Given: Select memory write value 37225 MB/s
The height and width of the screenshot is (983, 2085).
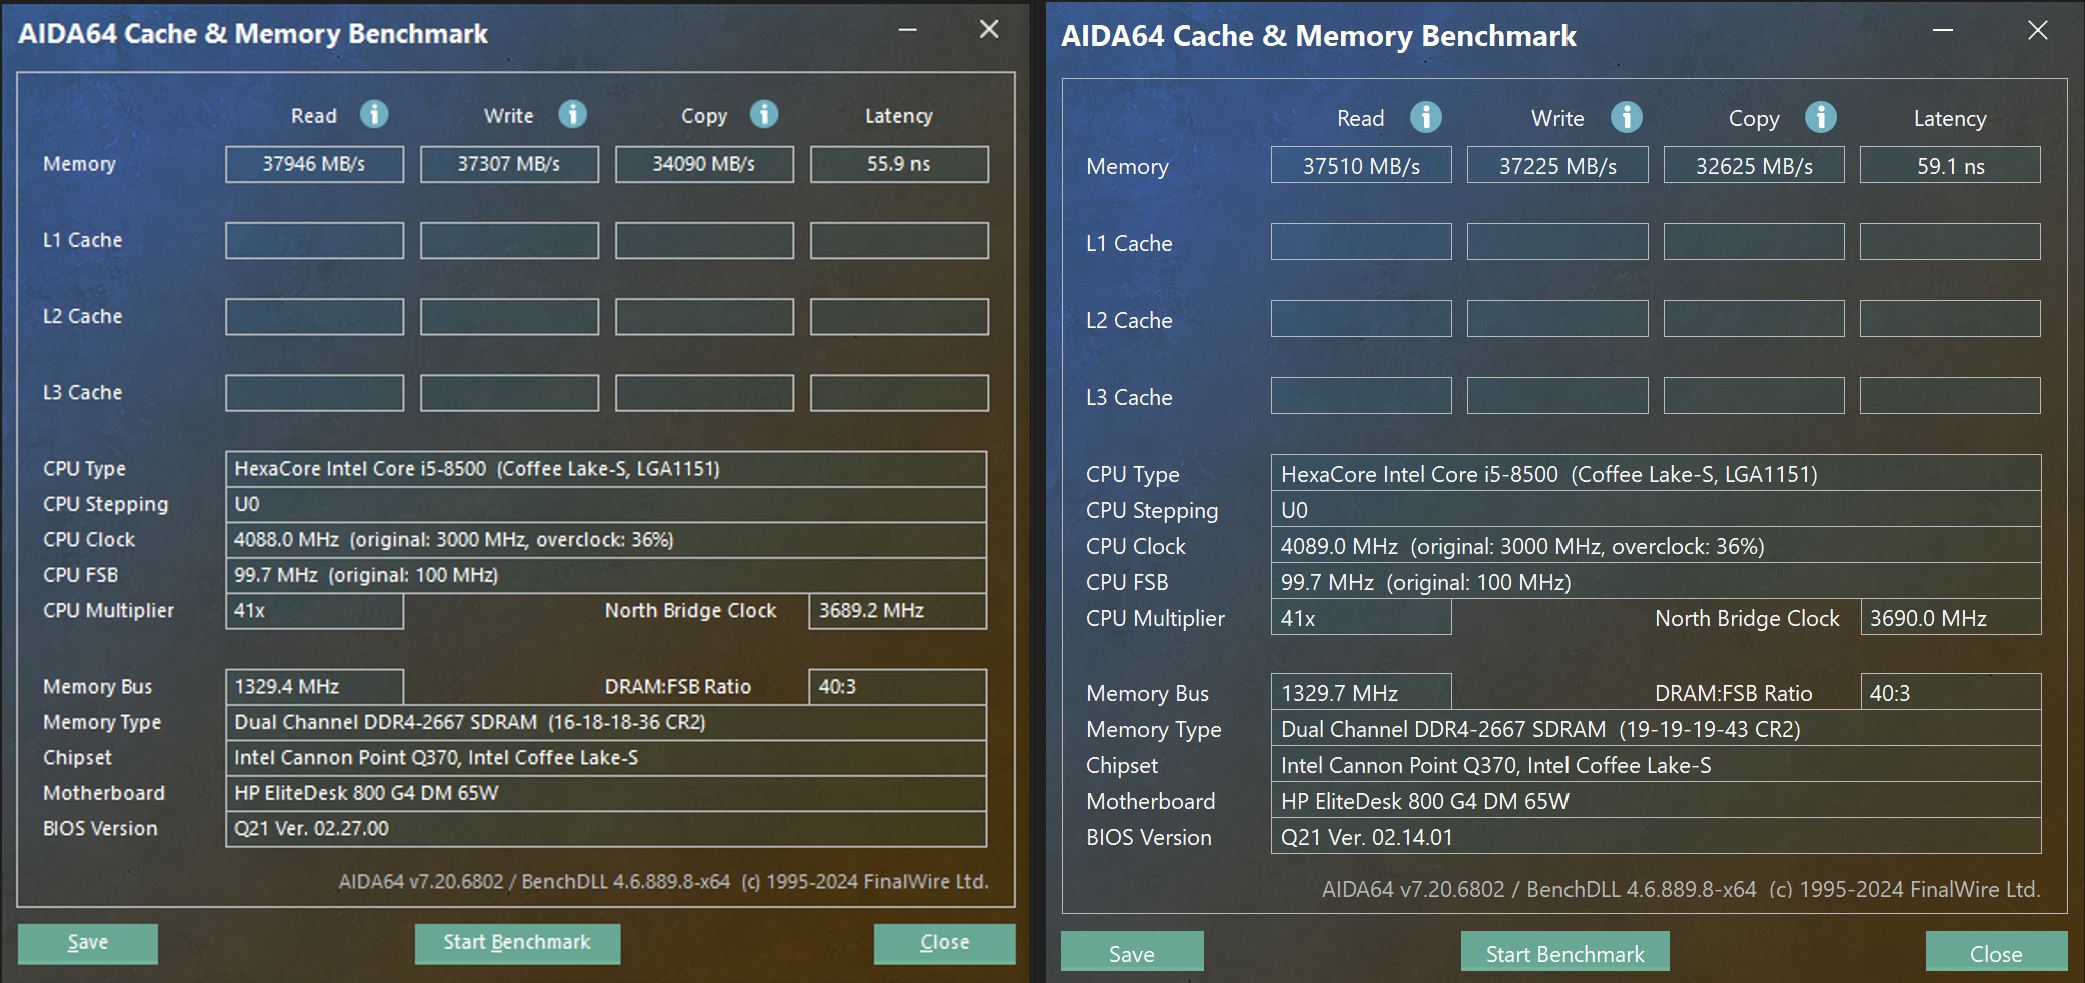Looking at the screenshot, I should [1557, 166].
